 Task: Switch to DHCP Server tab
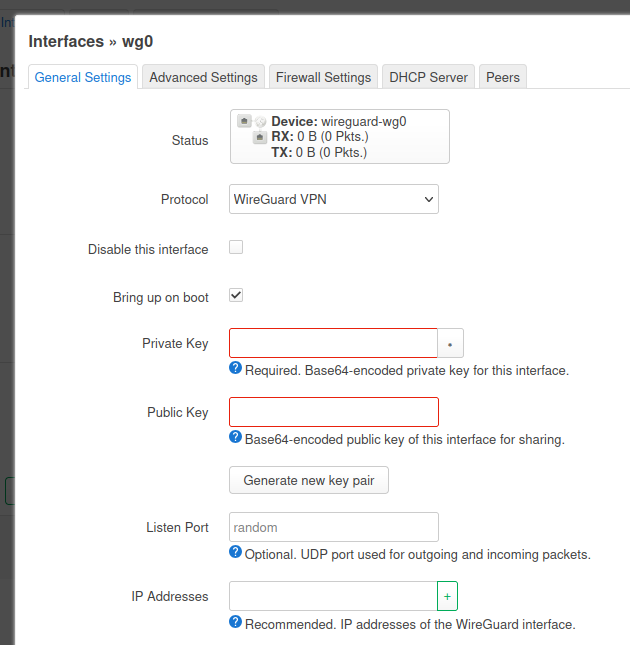pyautogui.click(x=428, y=77)
